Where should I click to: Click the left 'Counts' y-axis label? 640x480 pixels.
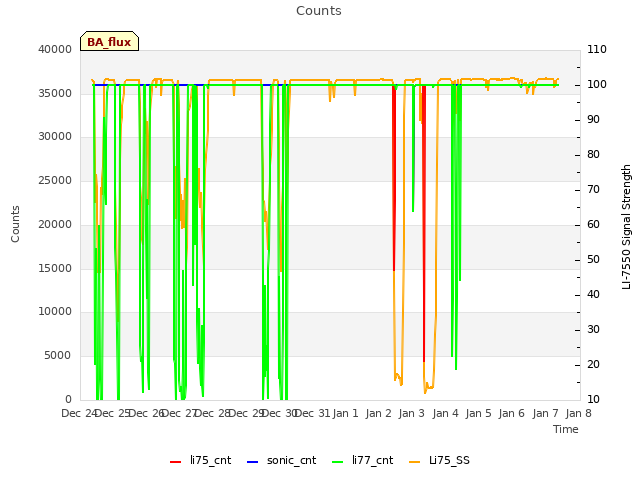pyautogui.click(x=15, y=224)
